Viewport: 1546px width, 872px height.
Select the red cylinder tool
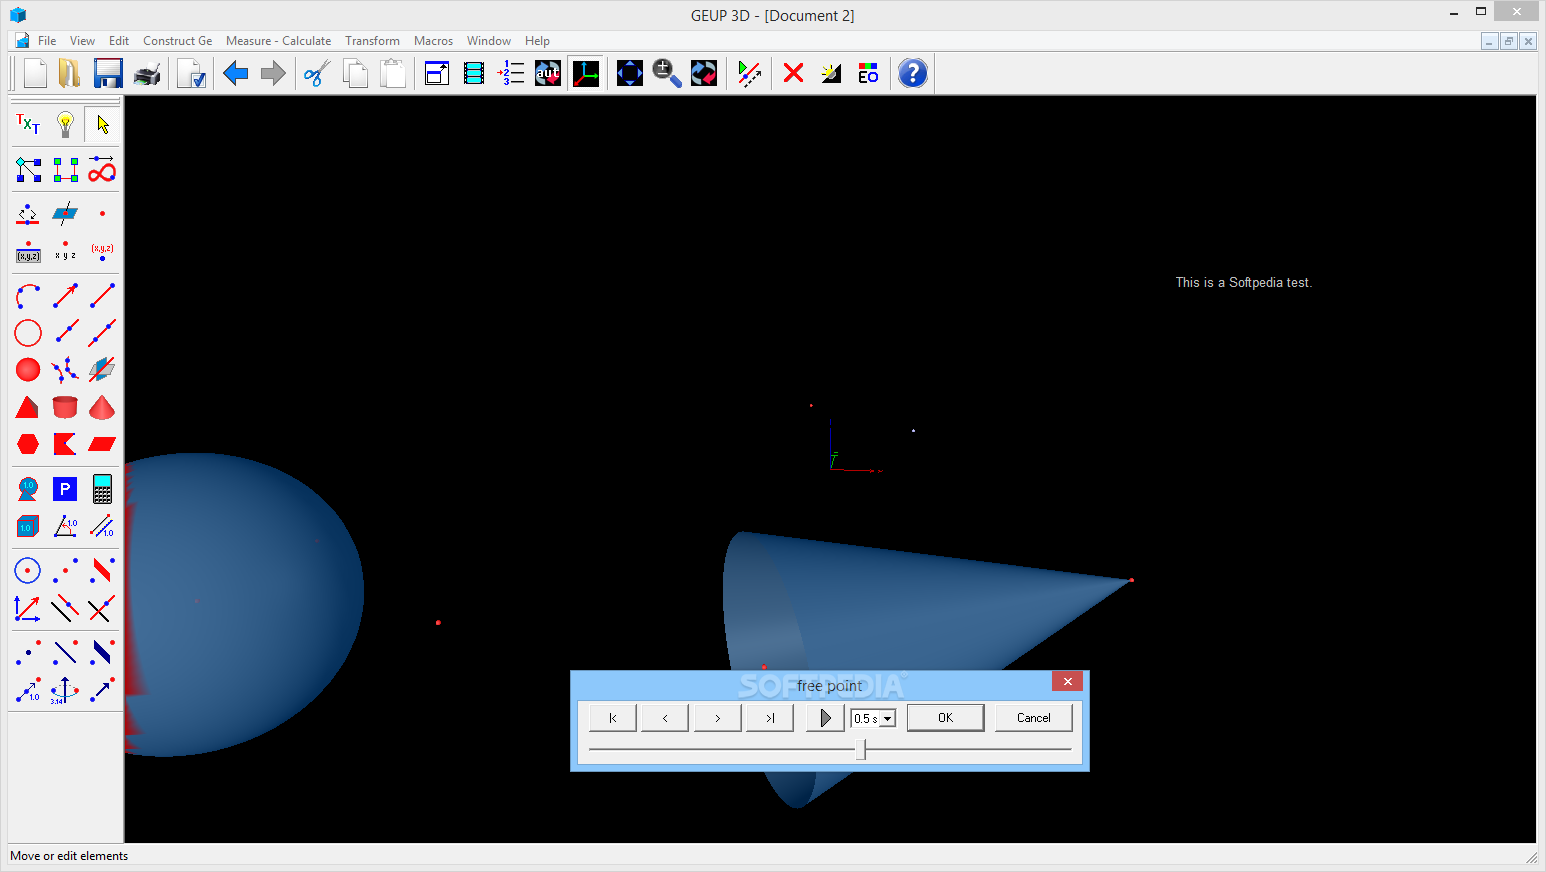[x=65, y=407]
